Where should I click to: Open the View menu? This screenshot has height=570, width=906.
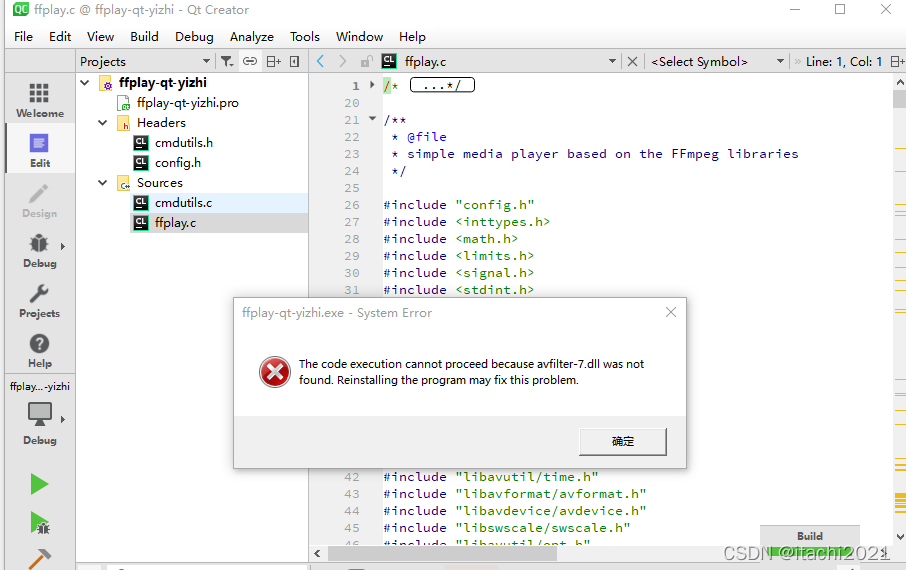pos(101,36)
